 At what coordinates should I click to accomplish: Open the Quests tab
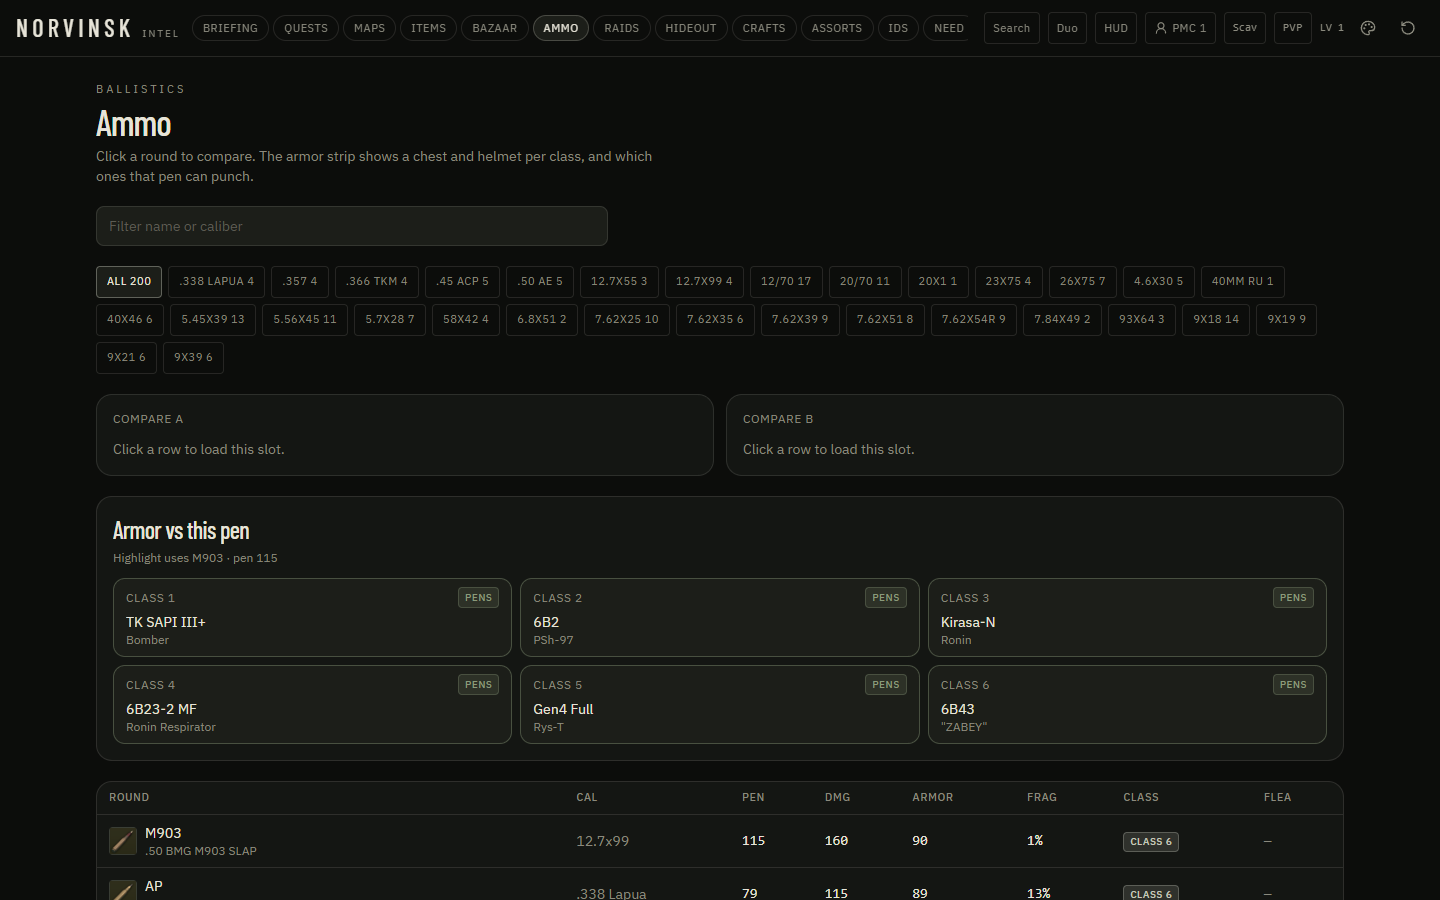pos(306,28)
